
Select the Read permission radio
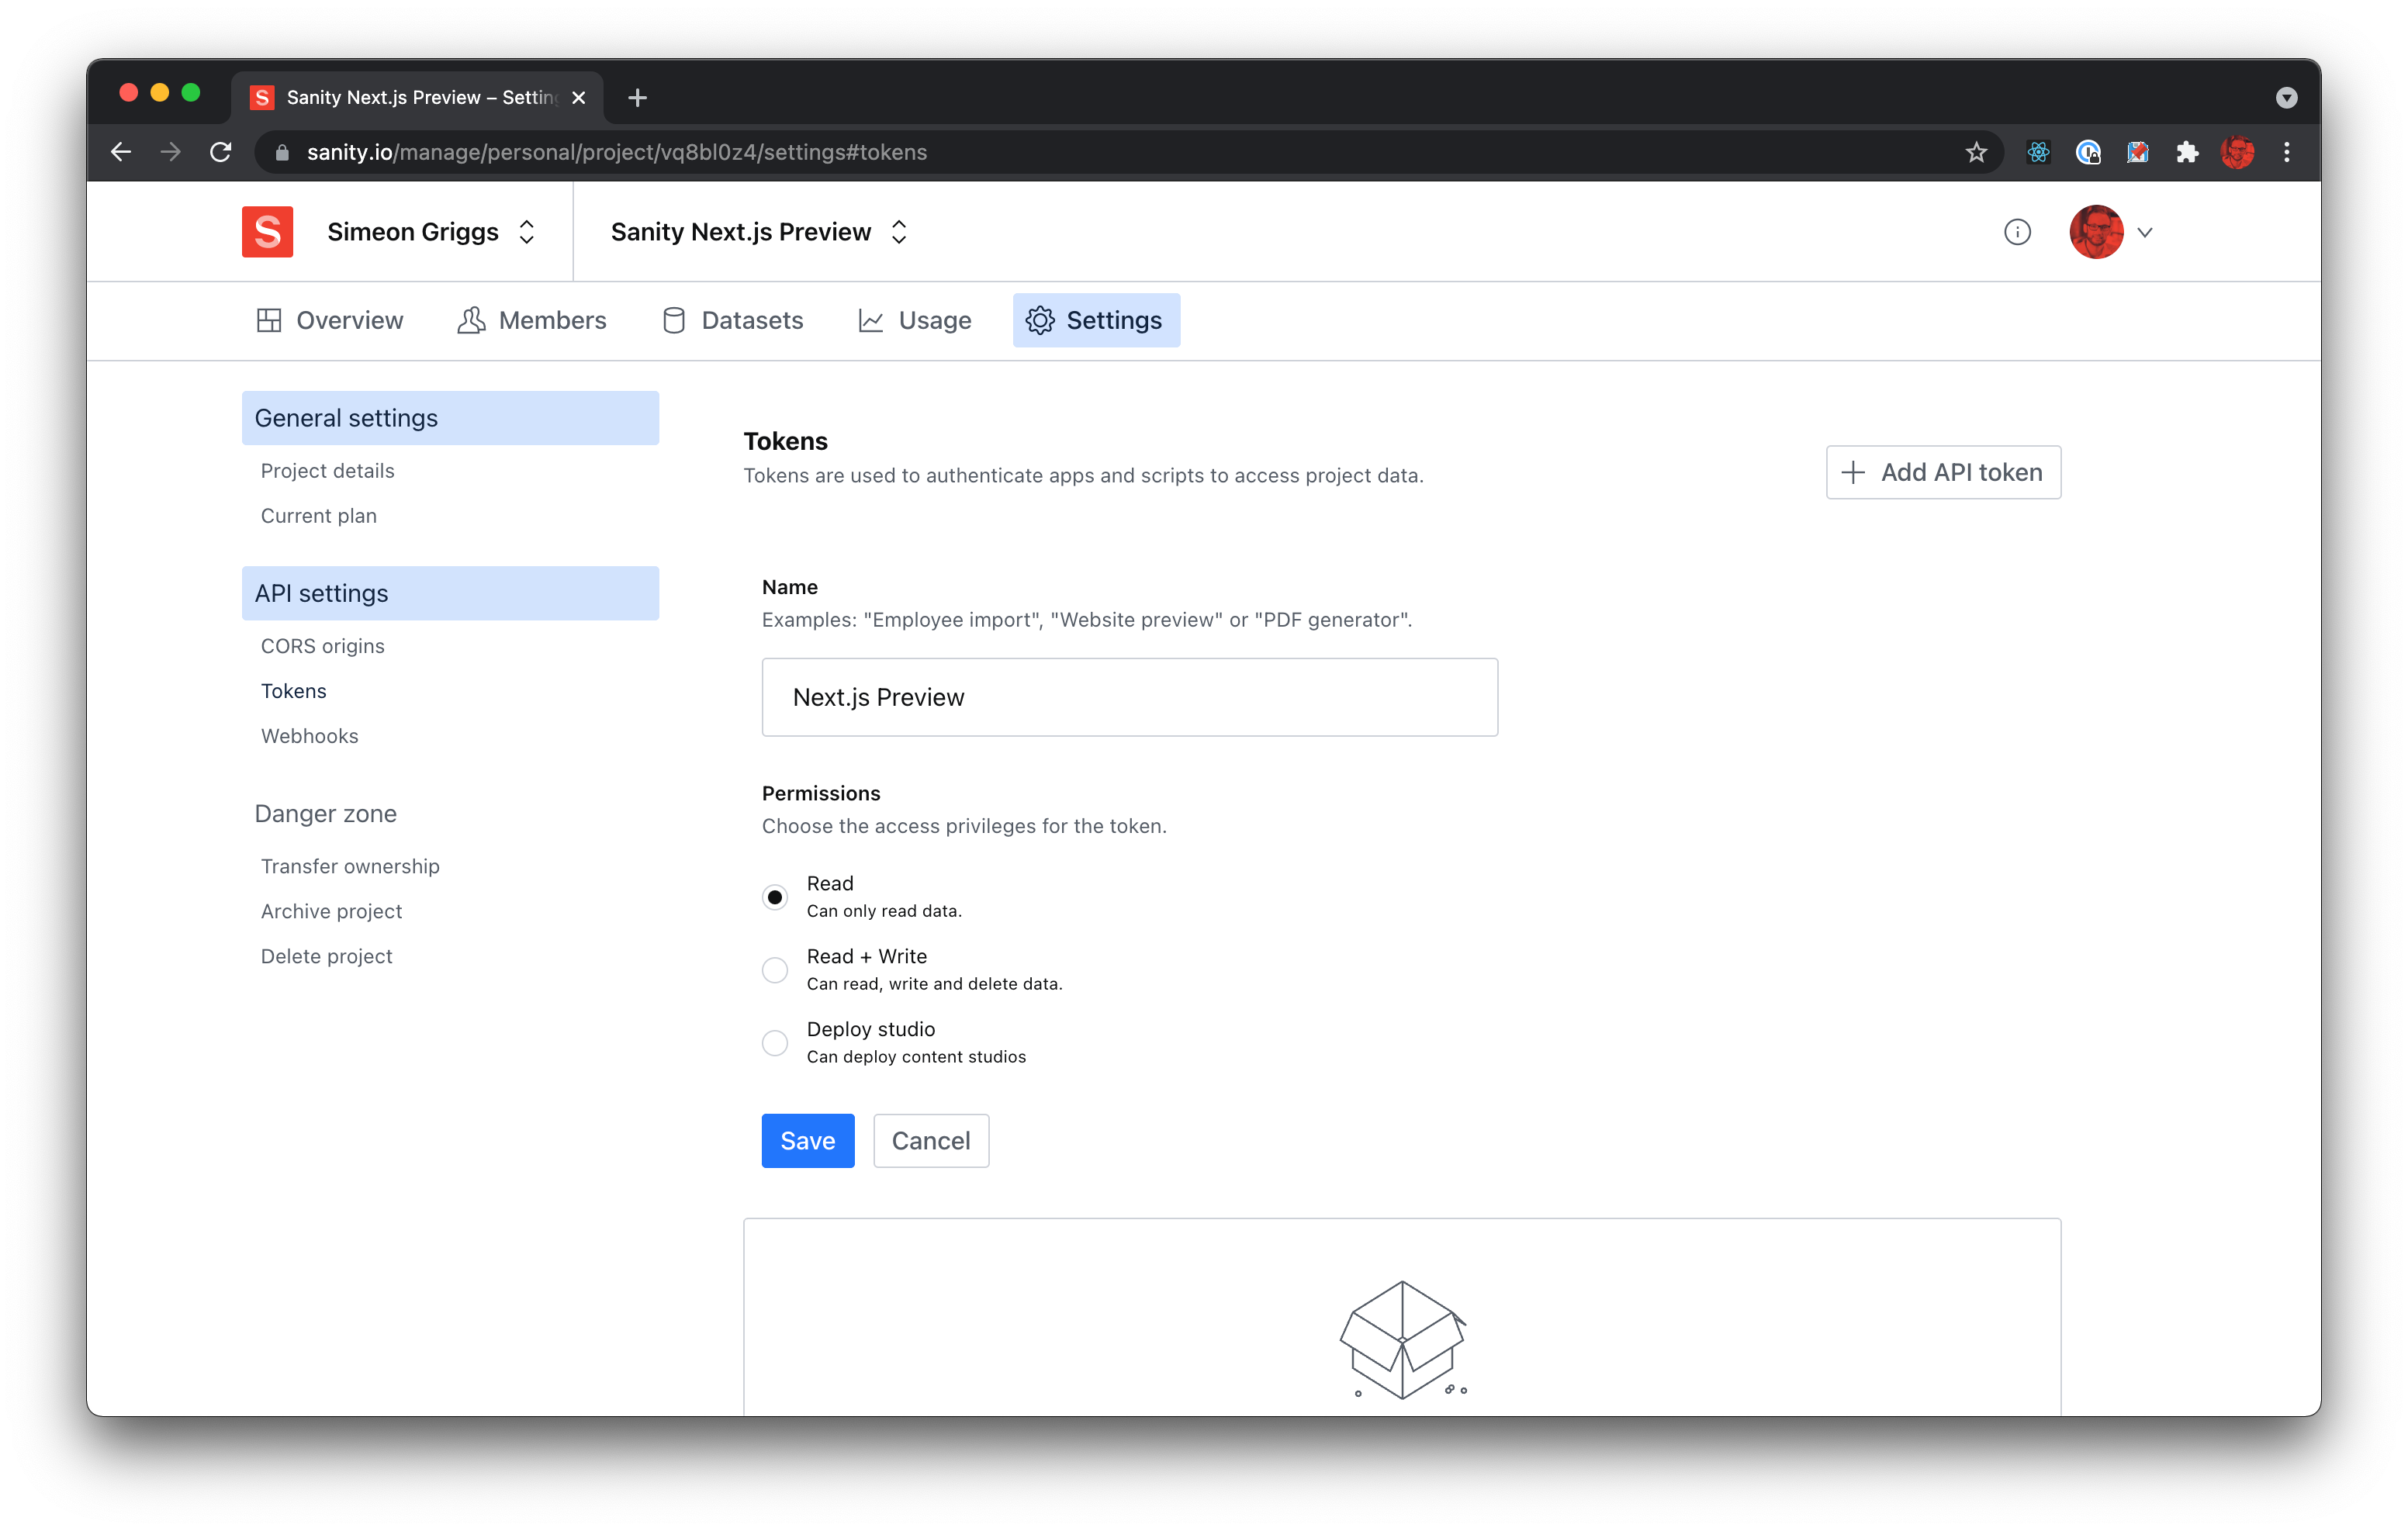(x=775, y=897)
